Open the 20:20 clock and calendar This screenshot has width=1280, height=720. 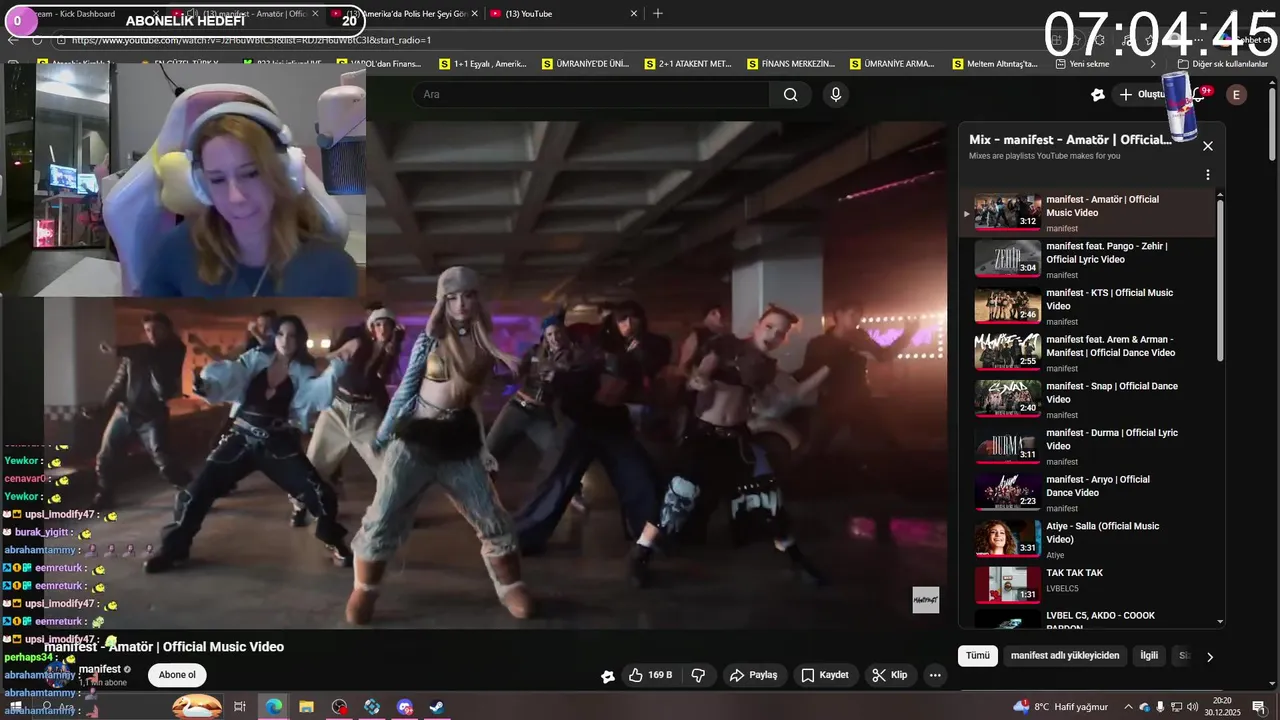(x=1221, y=707)
